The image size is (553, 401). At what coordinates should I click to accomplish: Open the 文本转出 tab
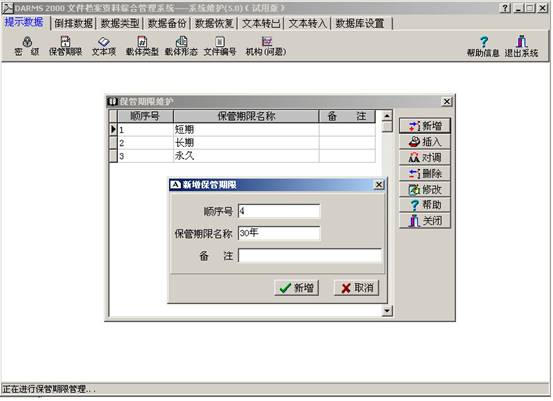[x=261, y=24]
